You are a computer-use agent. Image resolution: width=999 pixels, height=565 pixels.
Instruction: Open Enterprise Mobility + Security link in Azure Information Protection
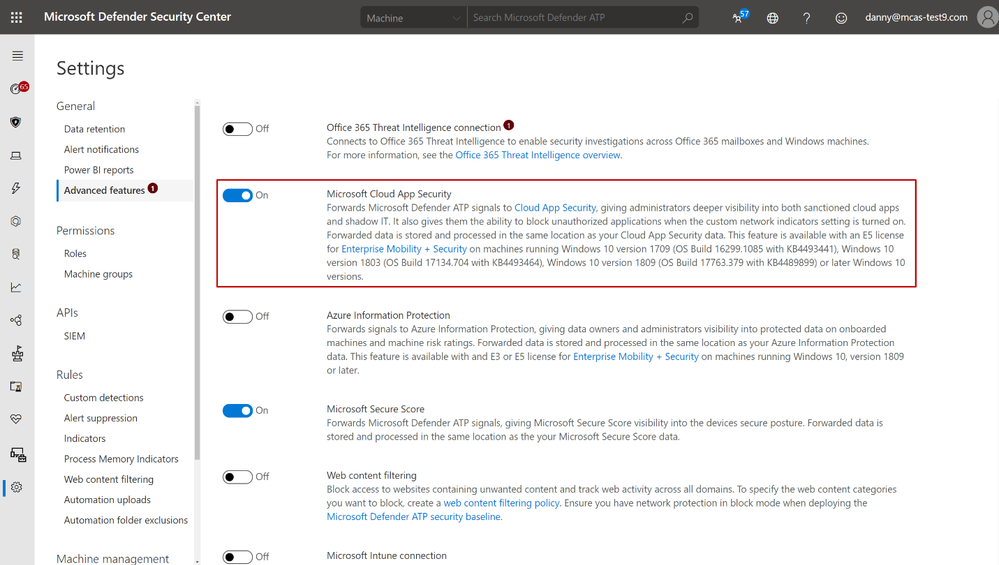coord(636,357)
